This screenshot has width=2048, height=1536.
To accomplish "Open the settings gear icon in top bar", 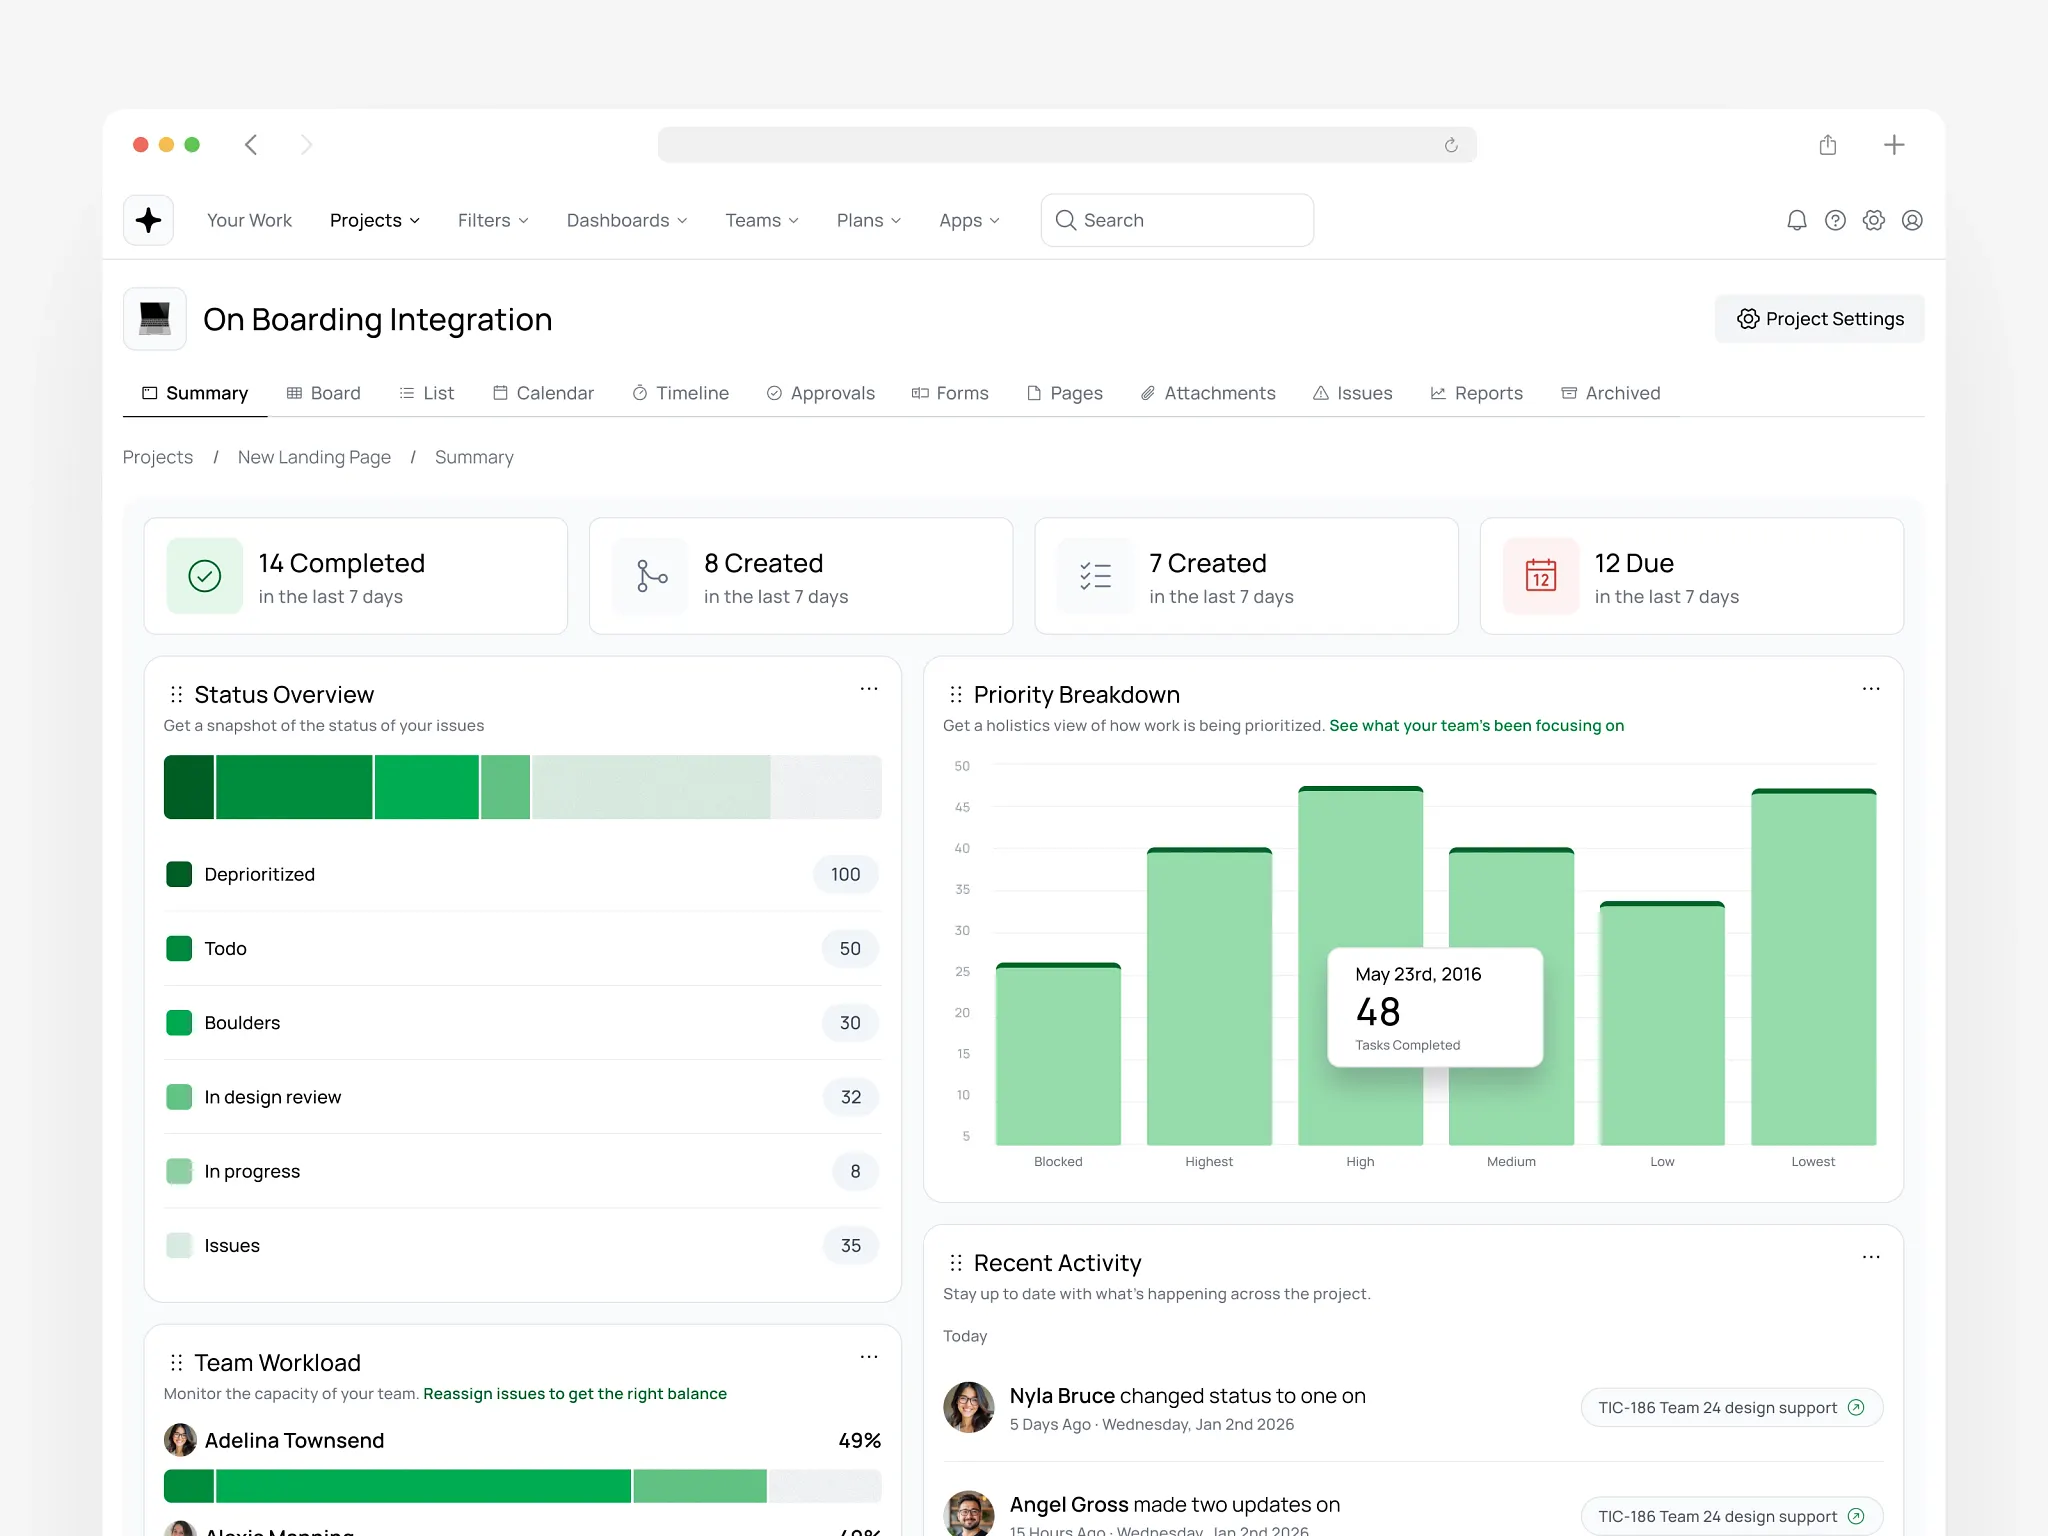I will (x=1873, y=220).
